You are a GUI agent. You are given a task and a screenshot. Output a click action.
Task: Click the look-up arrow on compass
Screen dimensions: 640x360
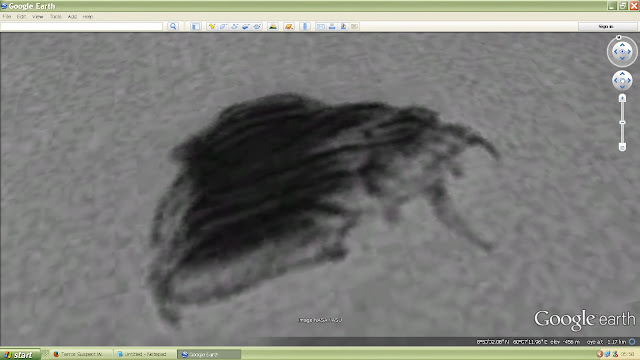tap(622, 45)
